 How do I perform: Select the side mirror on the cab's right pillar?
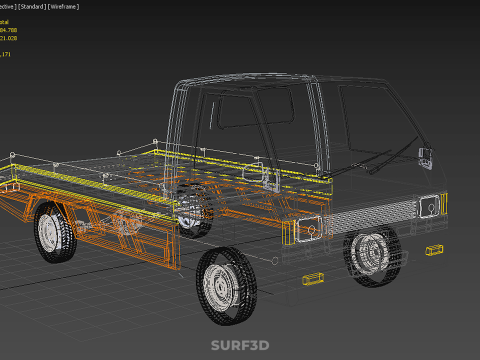[x=425, y=158]
